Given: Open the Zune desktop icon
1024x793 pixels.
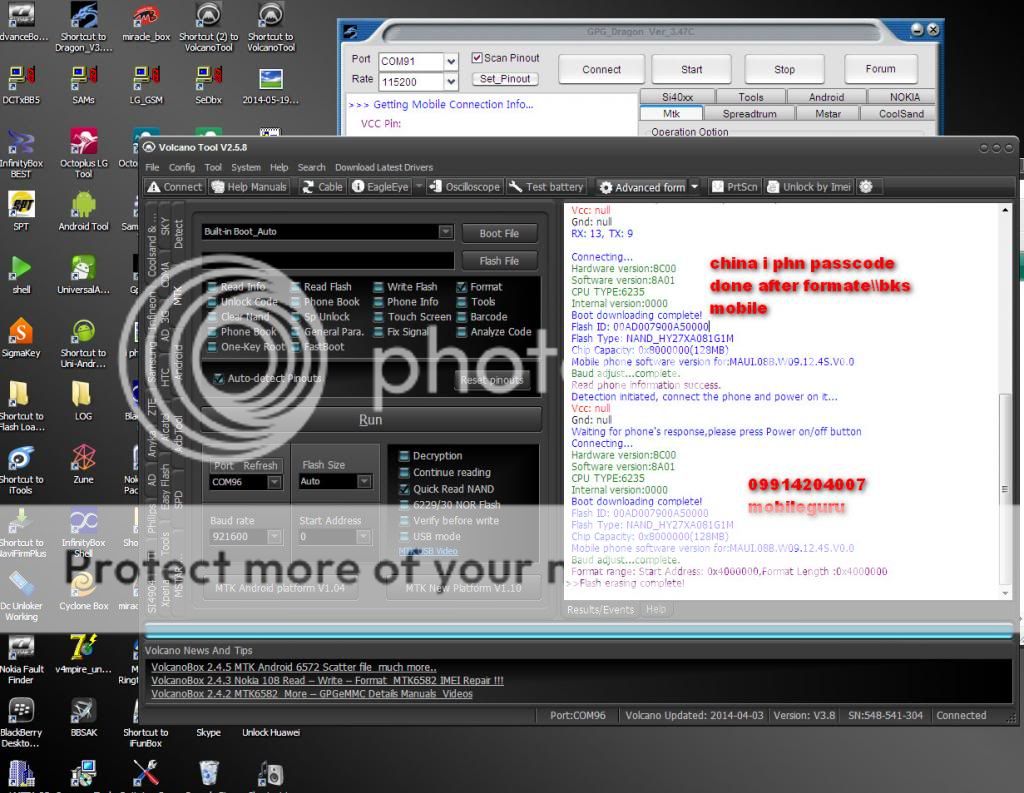Looking at the screenshot, I should point(84,464).
